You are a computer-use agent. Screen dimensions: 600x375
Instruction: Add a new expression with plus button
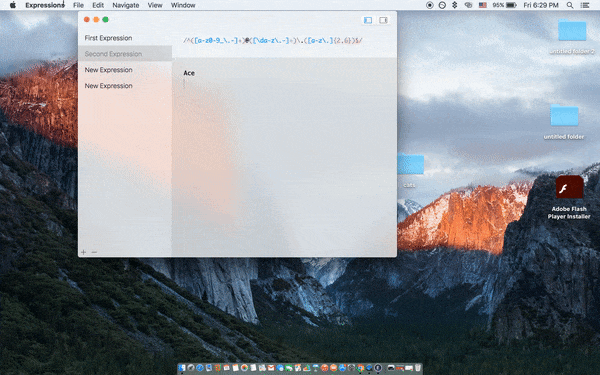(83, 252)
